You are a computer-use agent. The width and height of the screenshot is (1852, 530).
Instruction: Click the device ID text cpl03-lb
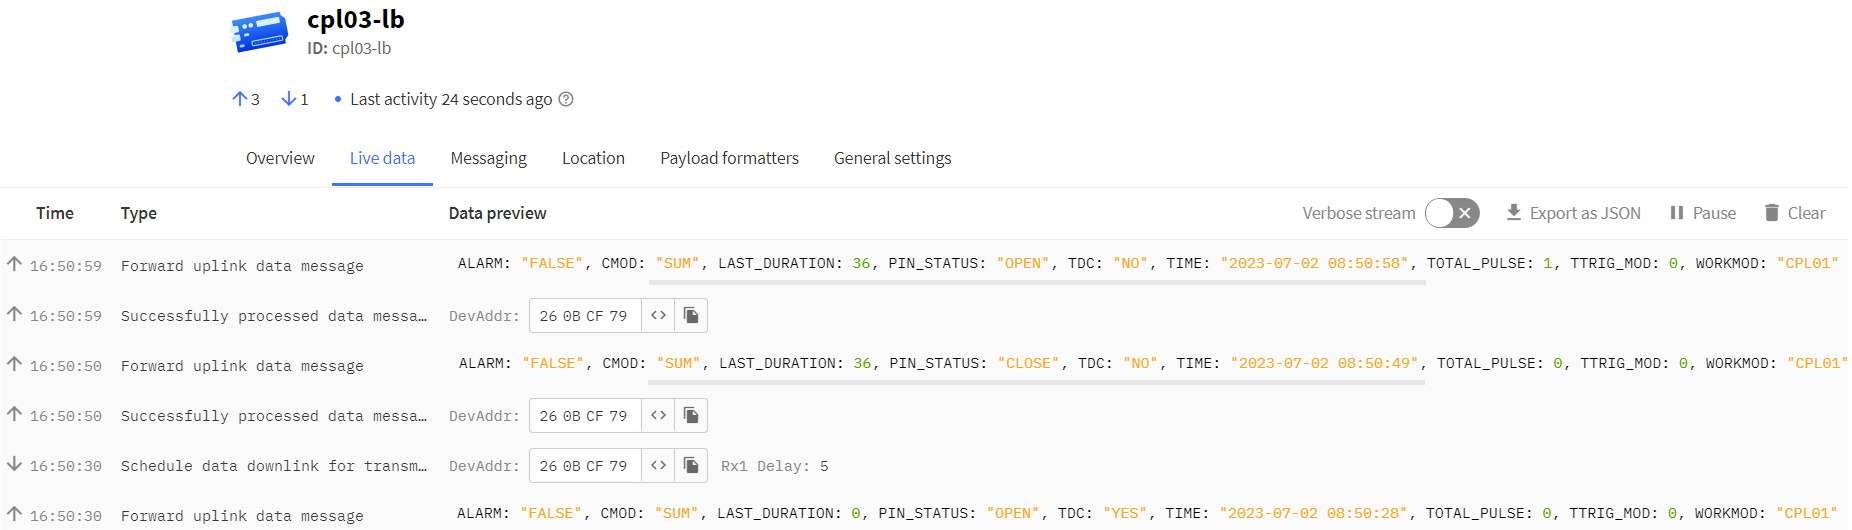point(361,48)
